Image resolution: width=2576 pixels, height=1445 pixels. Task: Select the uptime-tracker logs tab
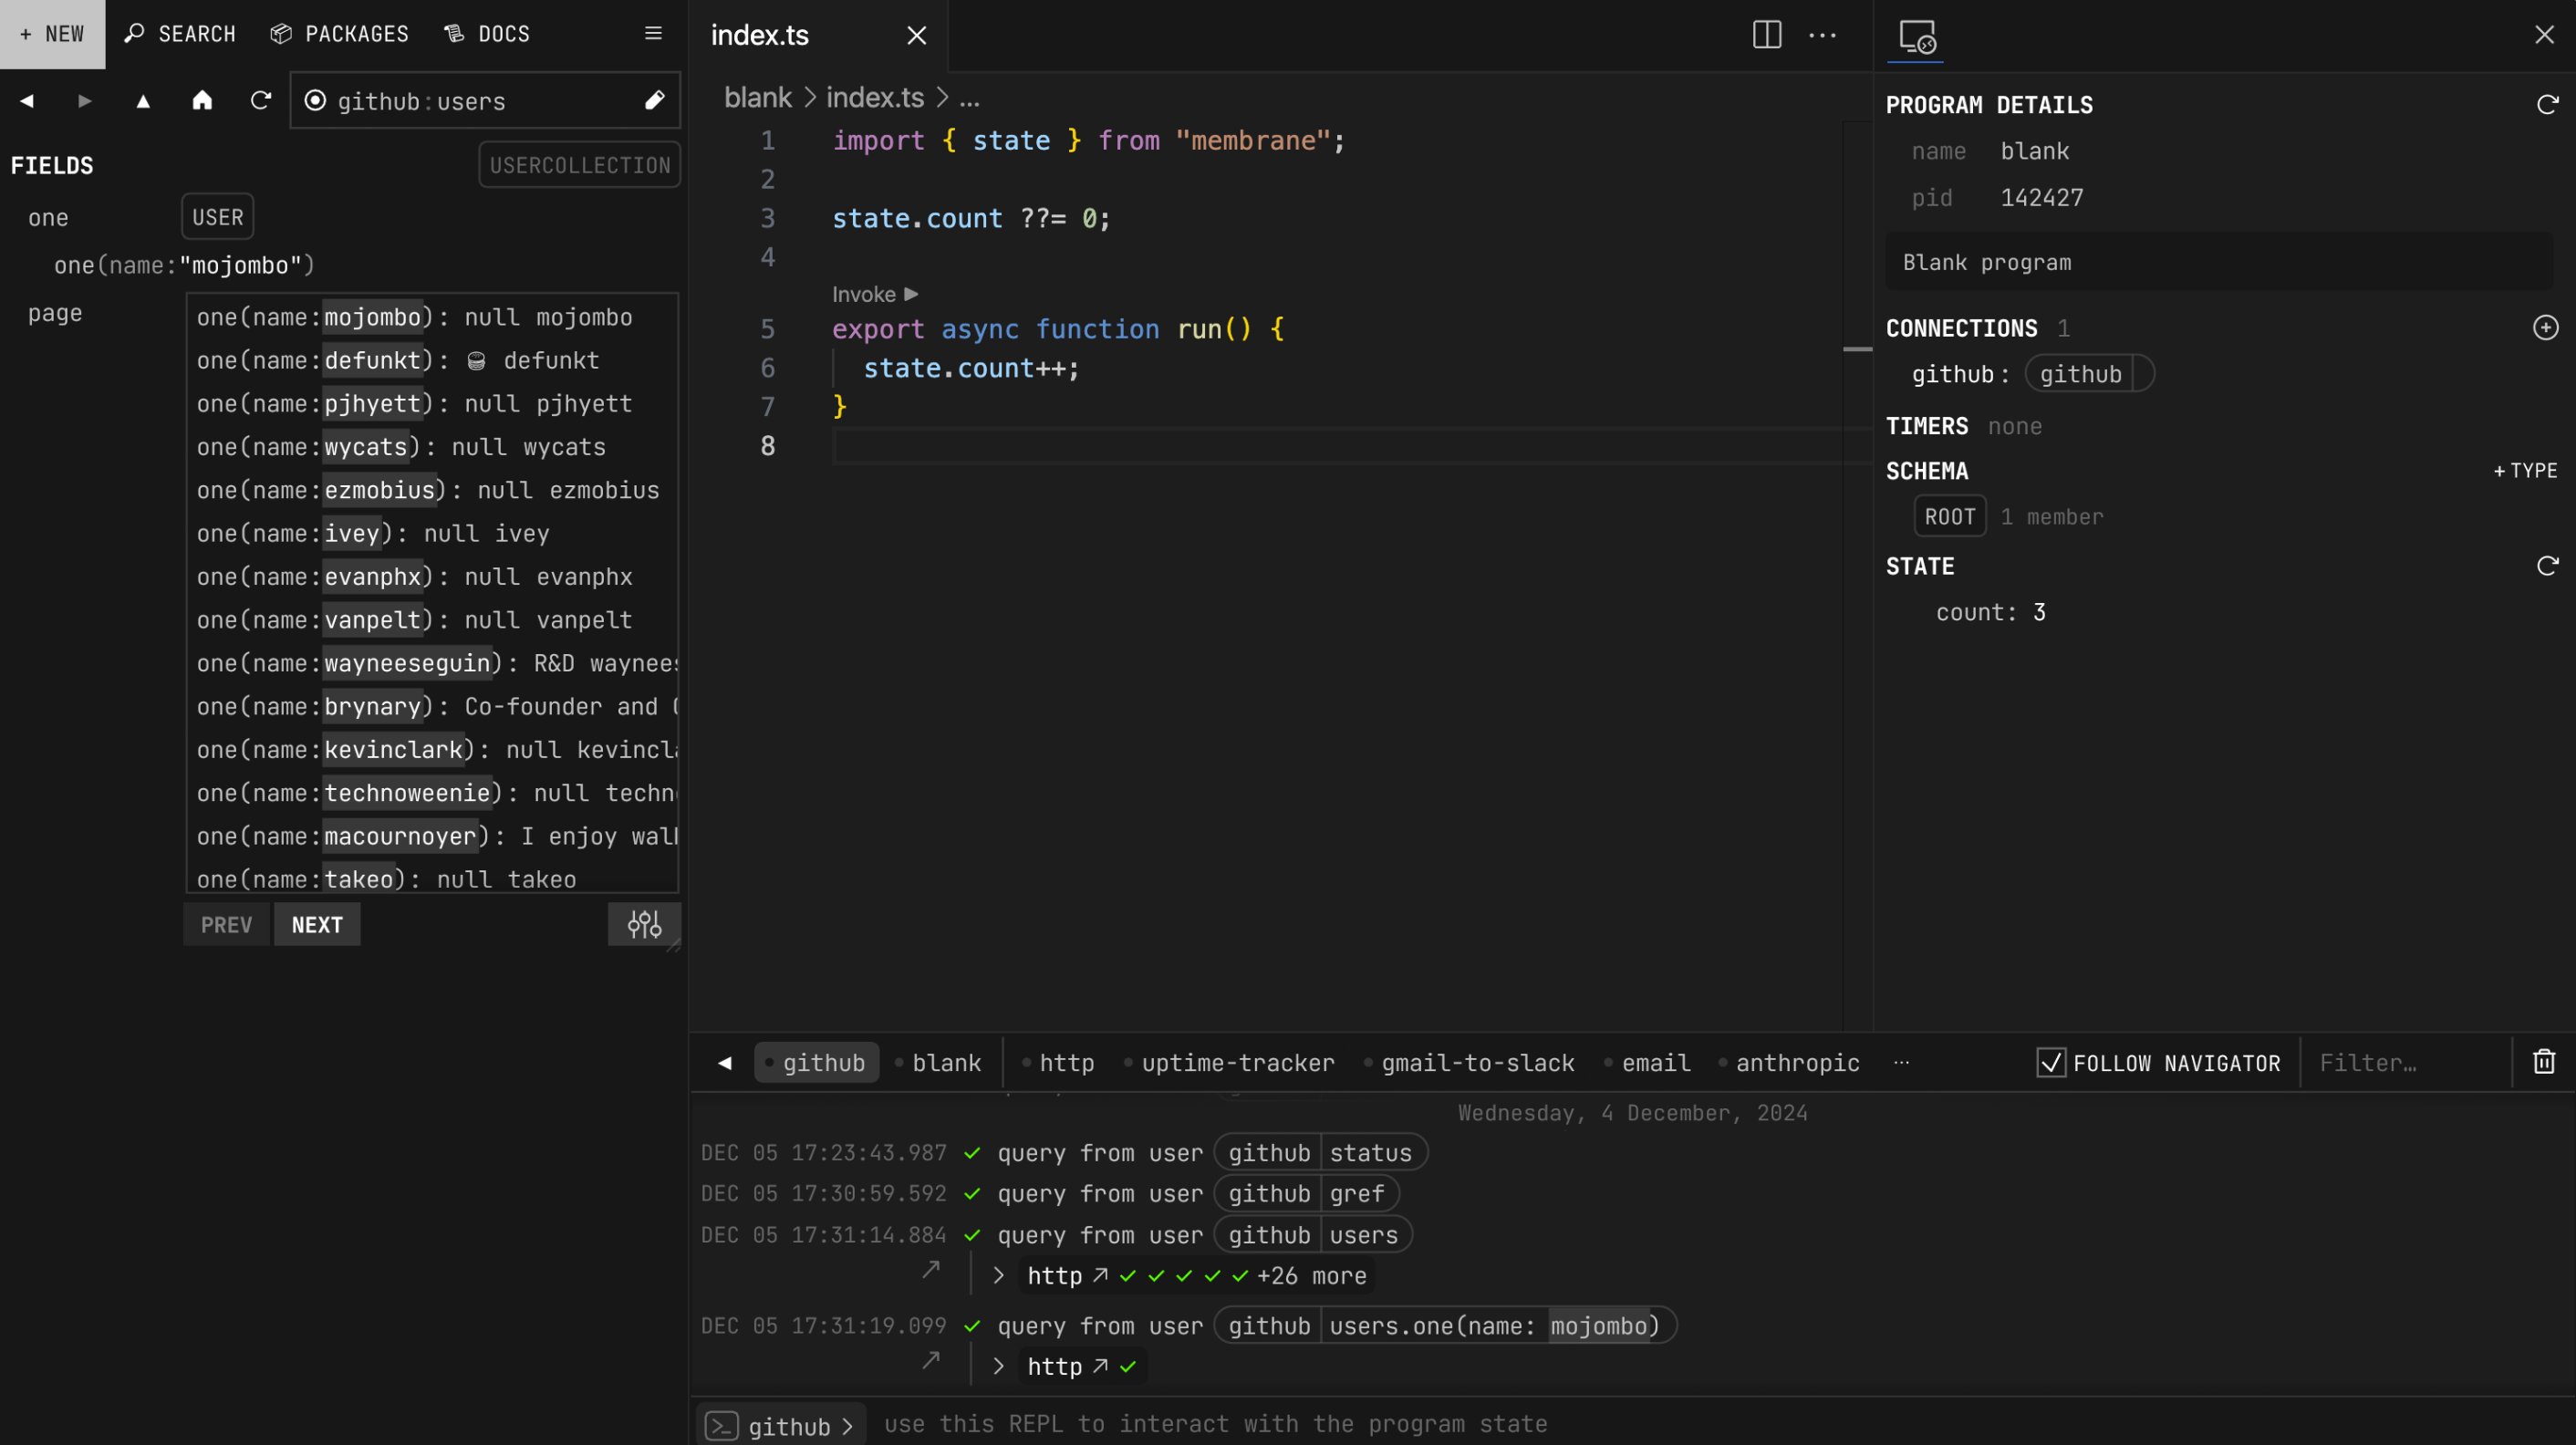[1230, 1063]
